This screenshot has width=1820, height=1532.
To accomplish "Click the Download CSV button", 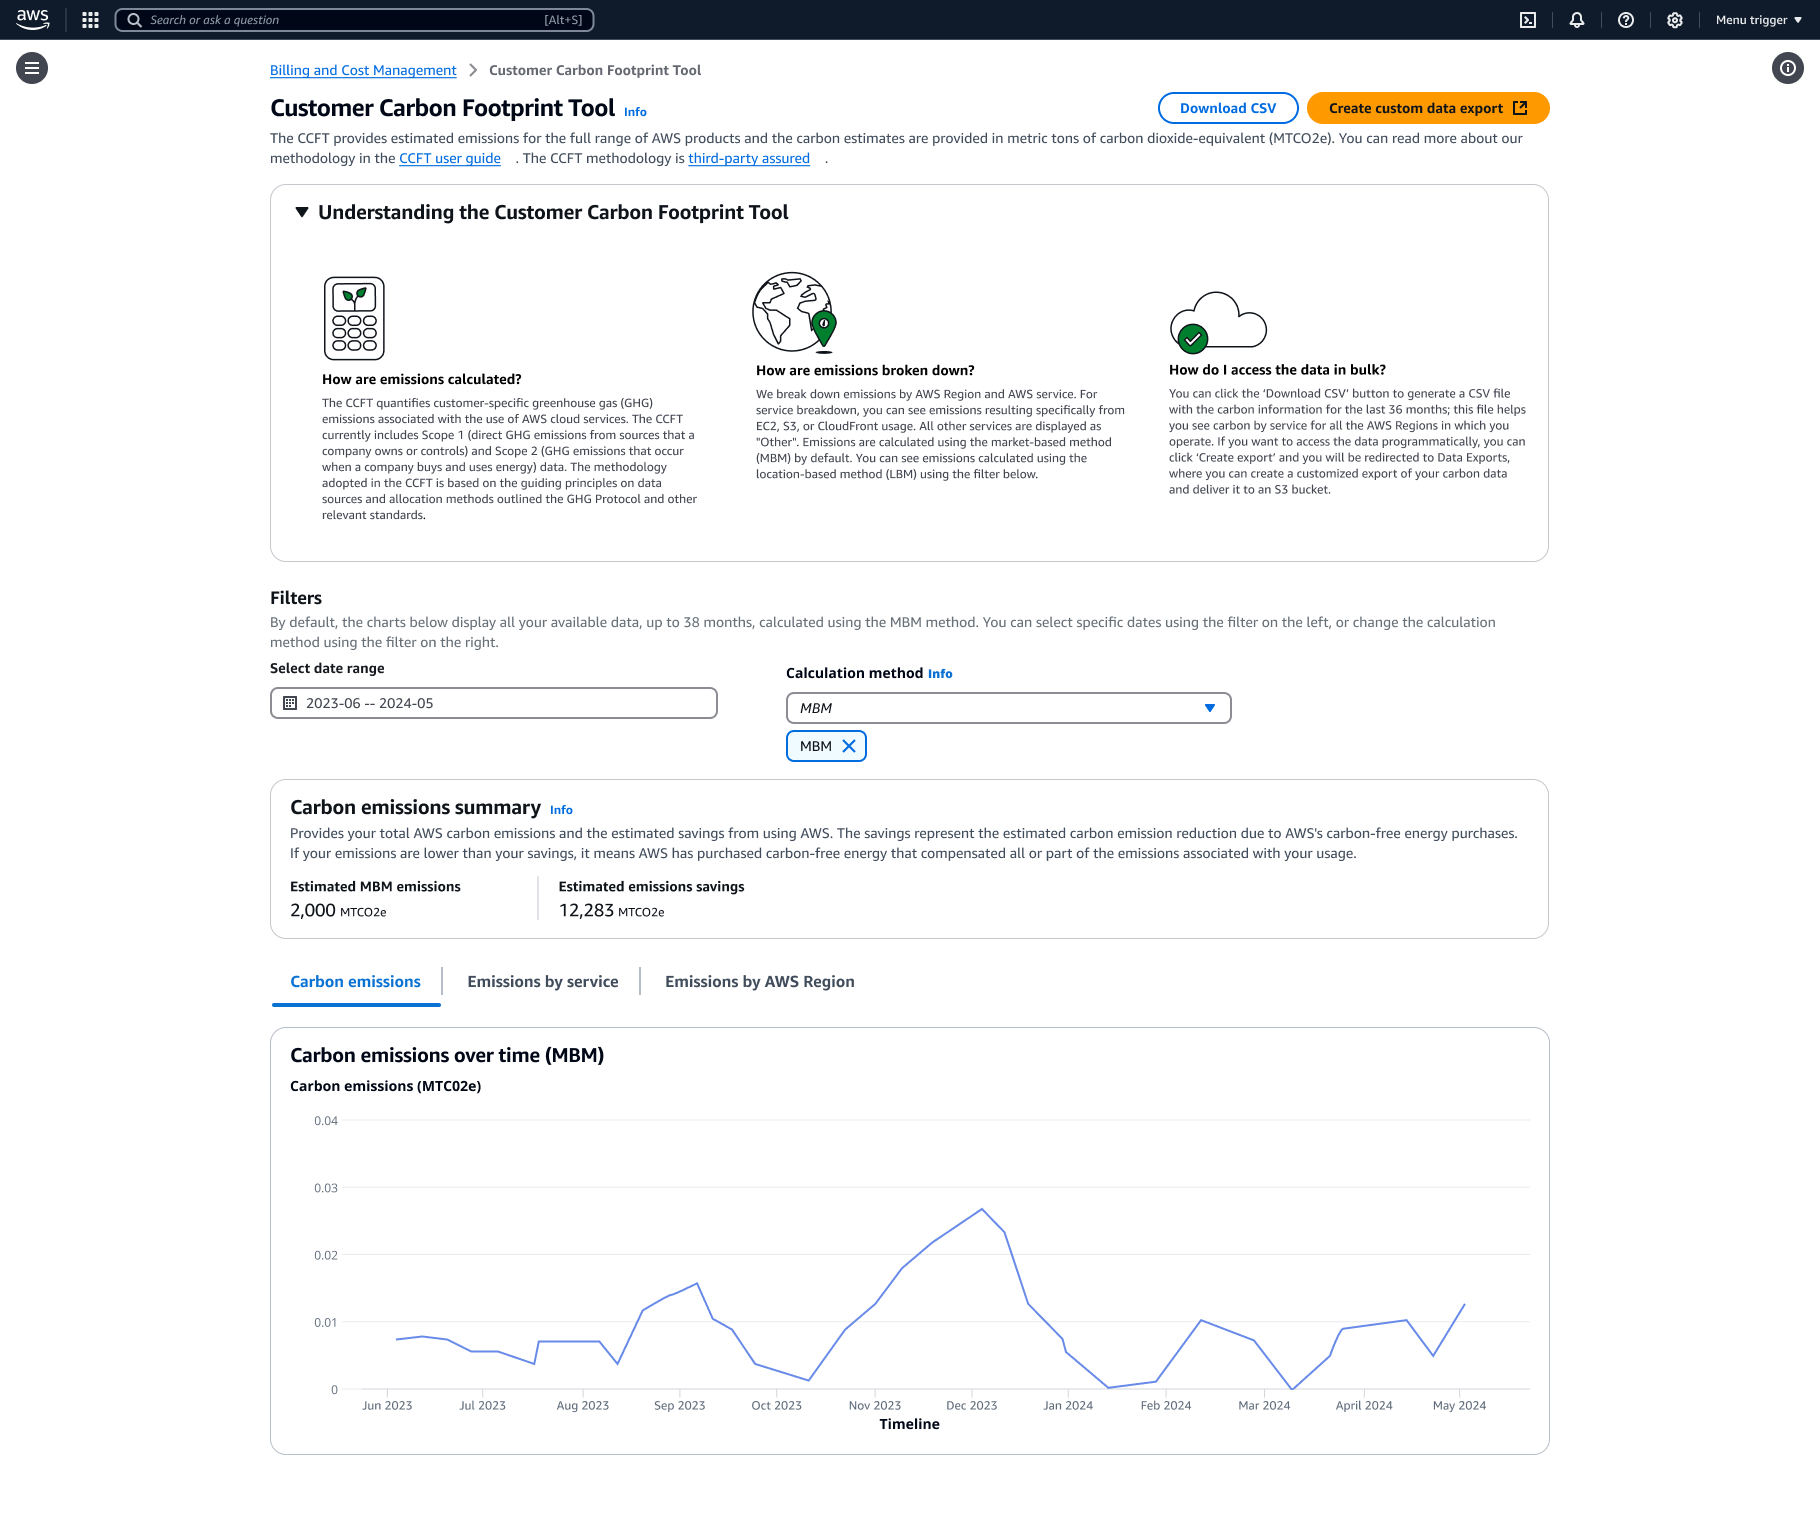I will [x=1228, y=108].
